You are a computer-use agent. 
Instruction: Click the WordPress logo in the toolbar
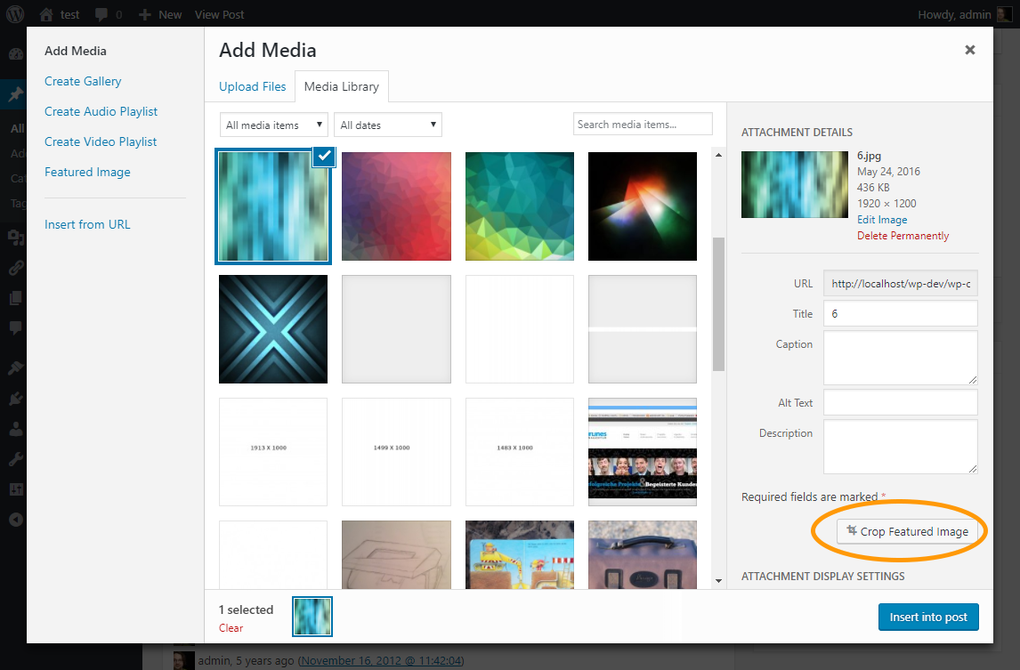point(15,14)
